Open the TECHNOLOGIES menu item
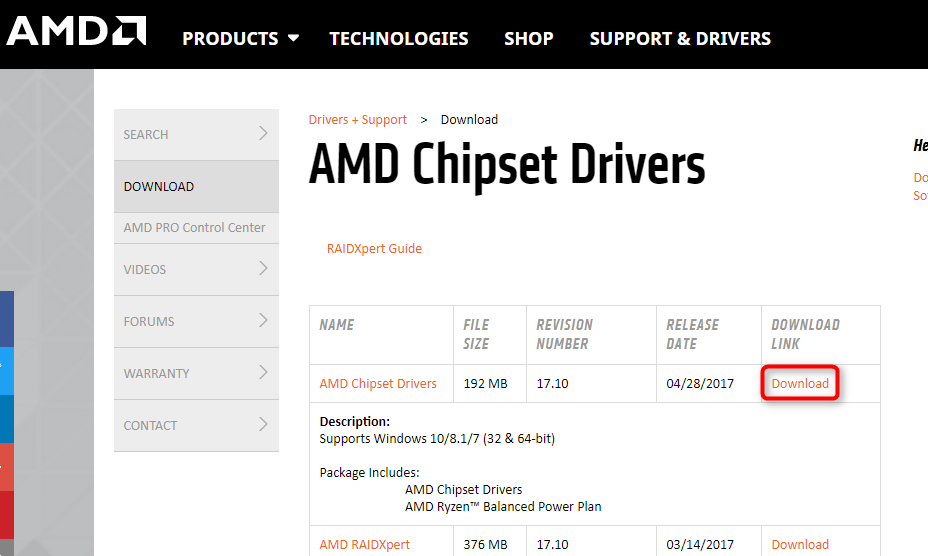Screen dimensions: 928x556 (x=398, y=38)
